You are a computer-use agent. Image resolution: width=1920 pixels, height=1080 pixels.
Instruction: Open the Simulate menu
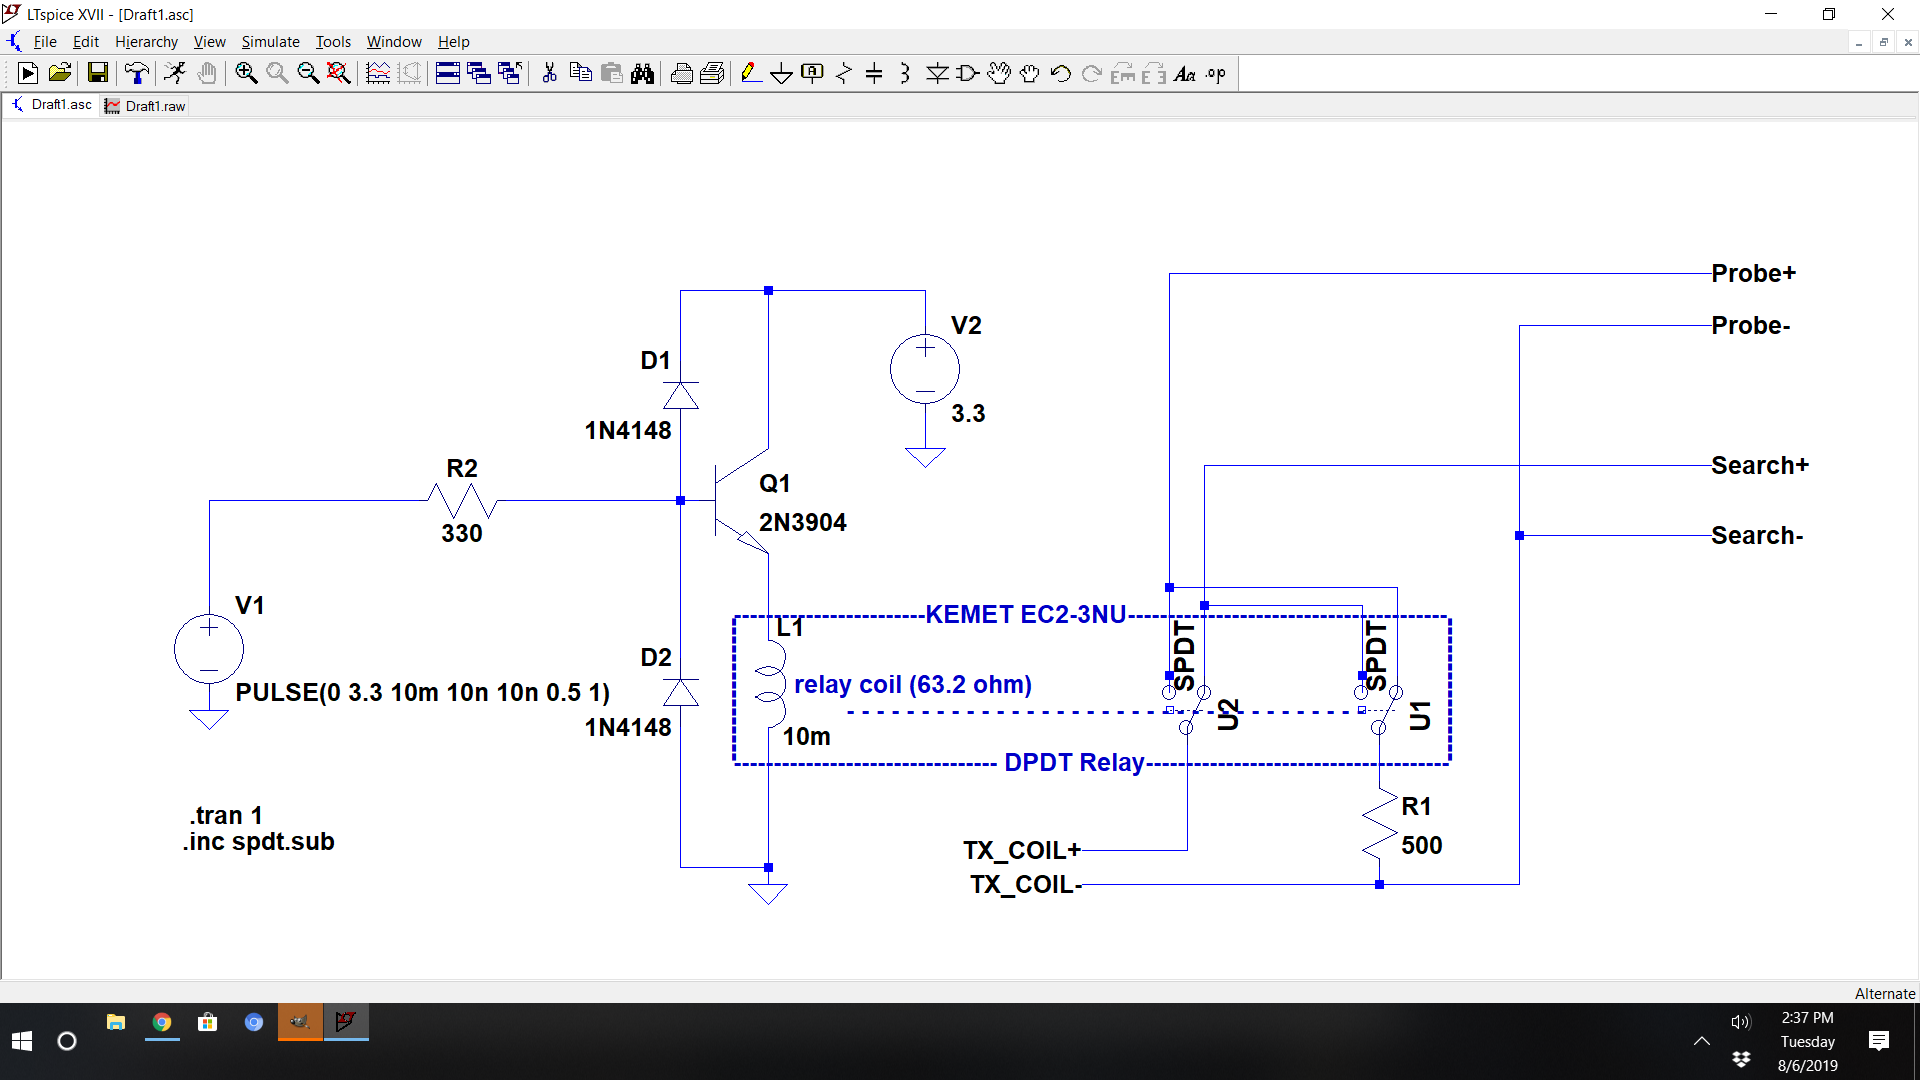pyautogui.click(x=270, y=42)
